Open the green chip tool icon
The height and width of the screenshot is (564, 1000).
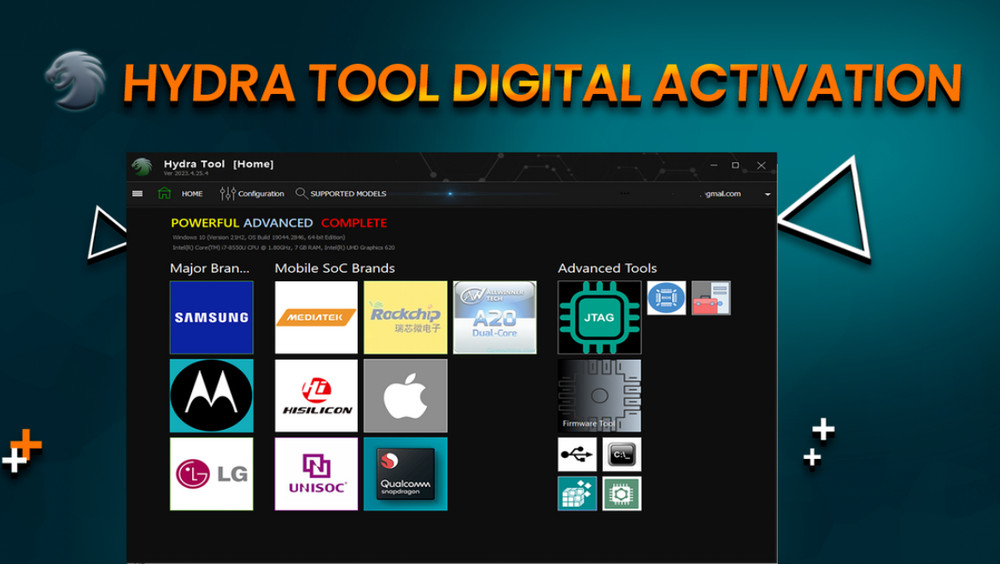click(x=621, y=493)
